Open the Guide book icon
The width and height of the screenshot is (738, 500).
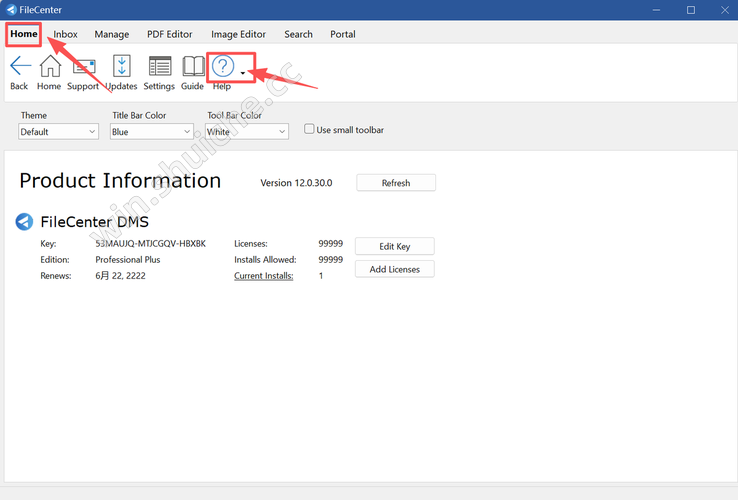pyautogui.click(x=192, y=67)
